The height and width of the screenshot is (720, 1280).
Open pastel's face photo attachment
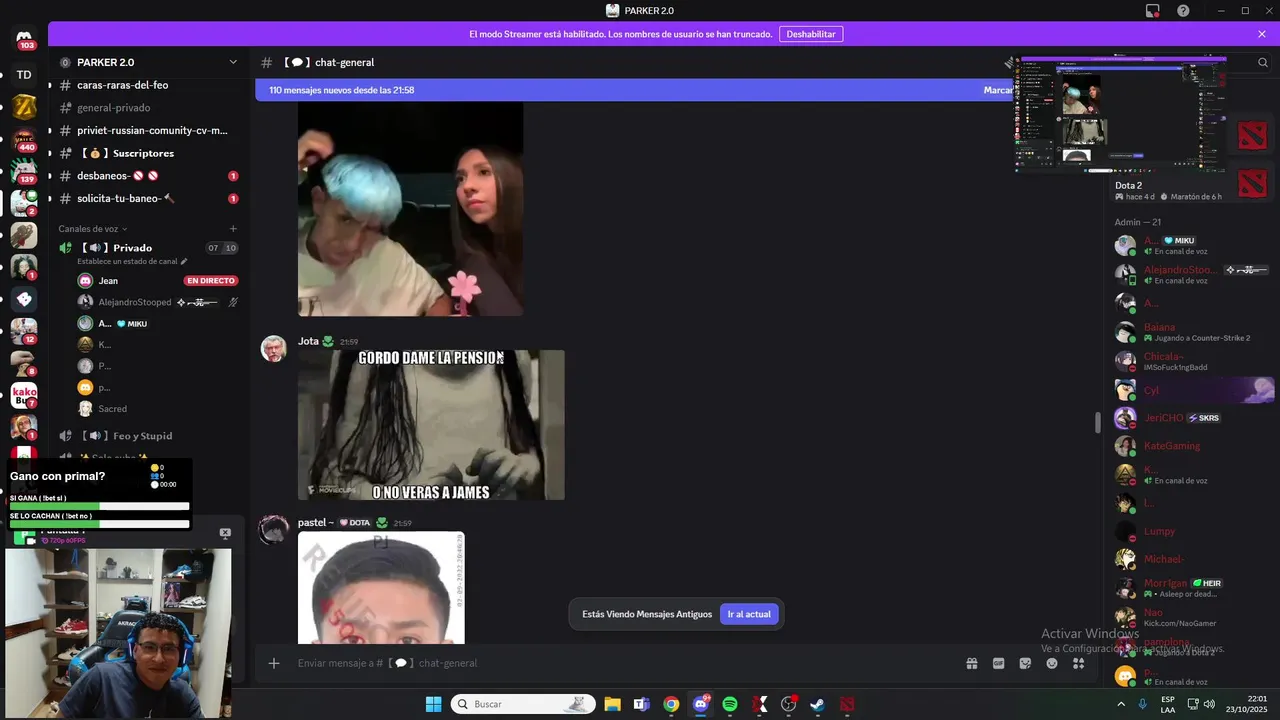tap(381, 588)
